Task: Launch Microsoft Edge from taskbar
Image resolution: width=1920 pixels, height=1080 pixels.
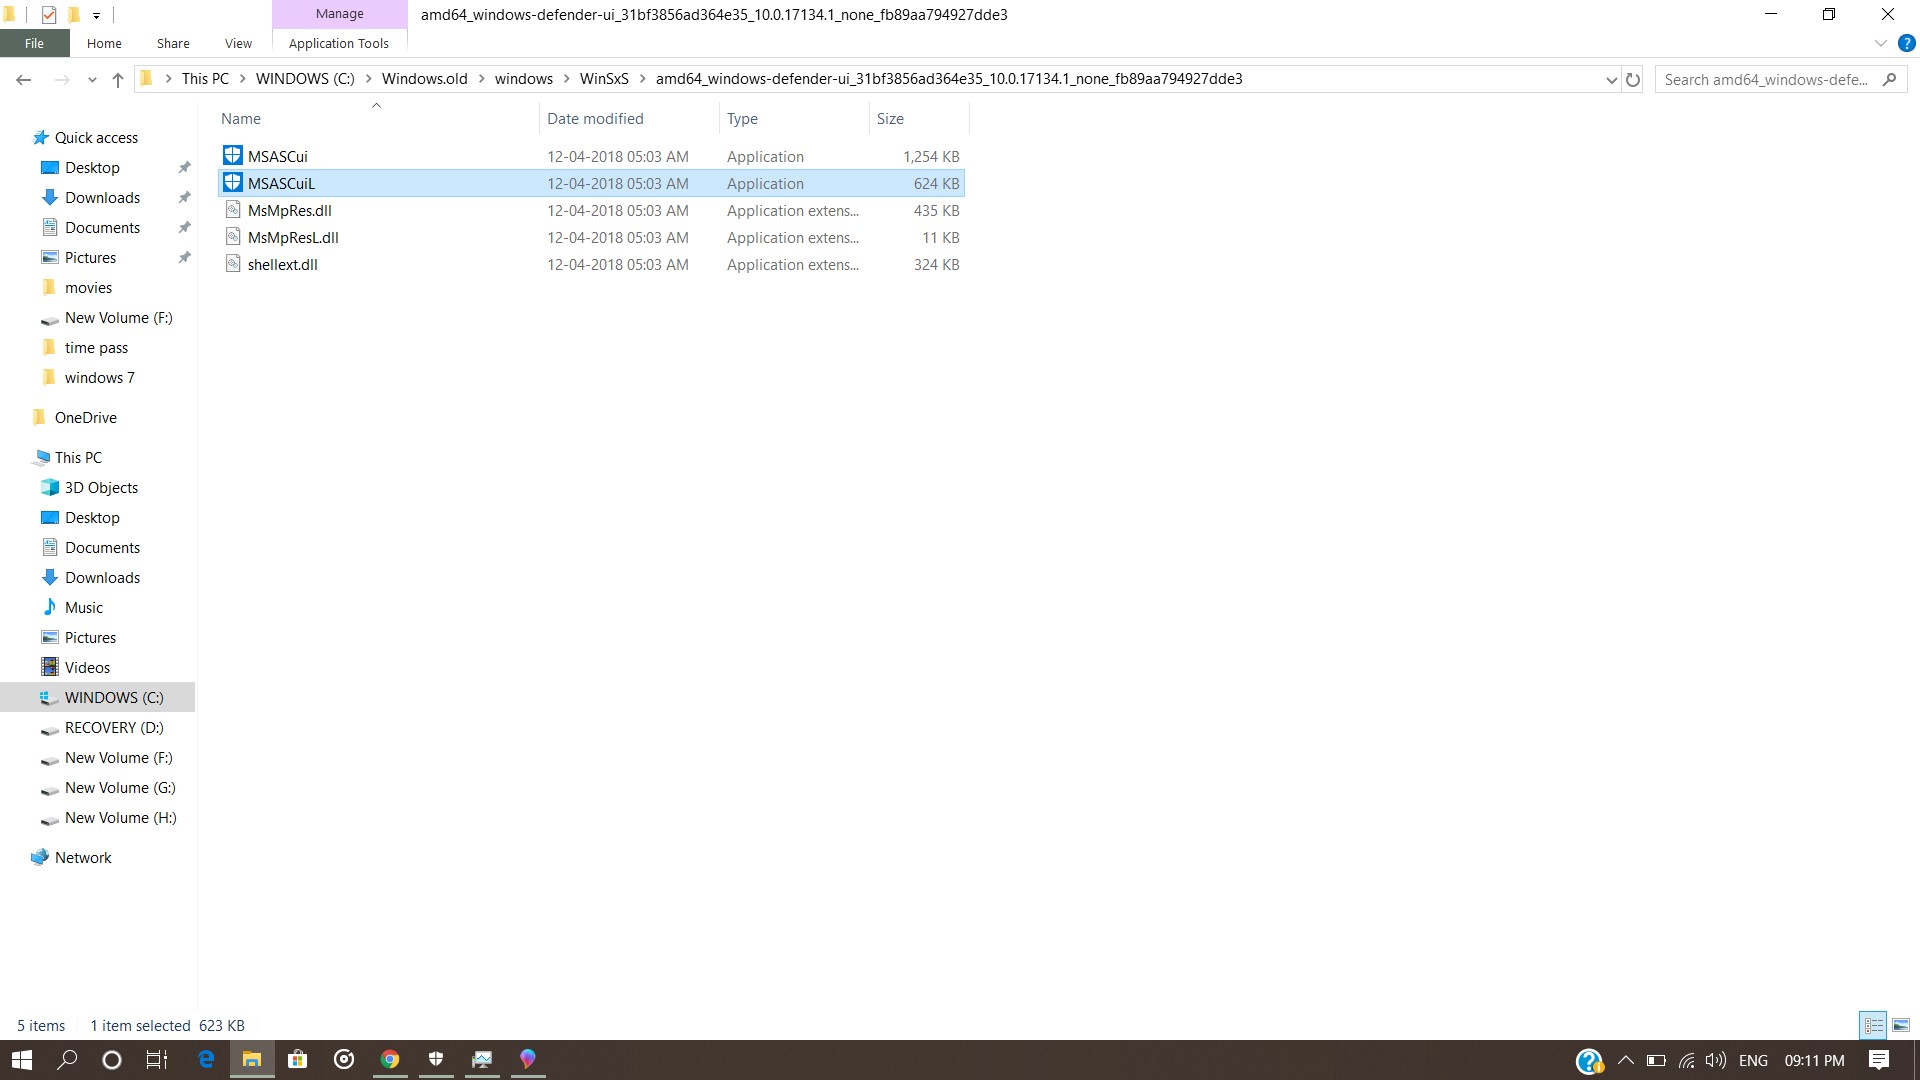Action: [x=206, y=1060]
